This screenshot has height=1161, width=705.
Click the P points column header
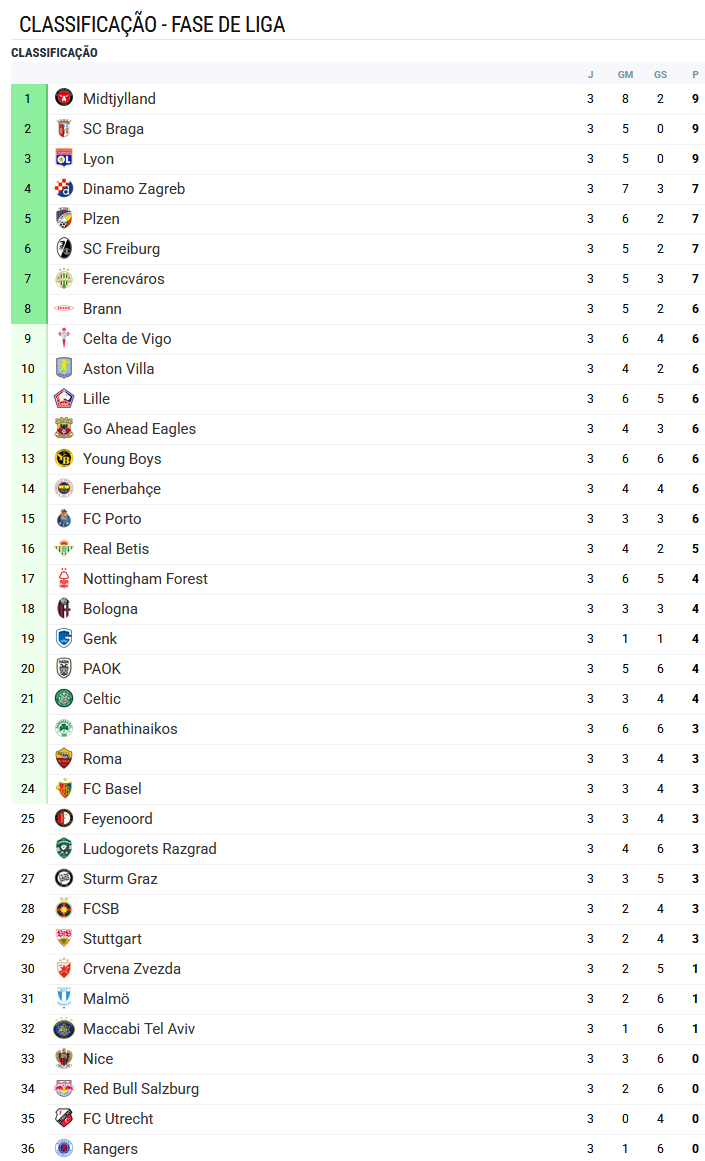pyautogui.click(x=695, y=74)
